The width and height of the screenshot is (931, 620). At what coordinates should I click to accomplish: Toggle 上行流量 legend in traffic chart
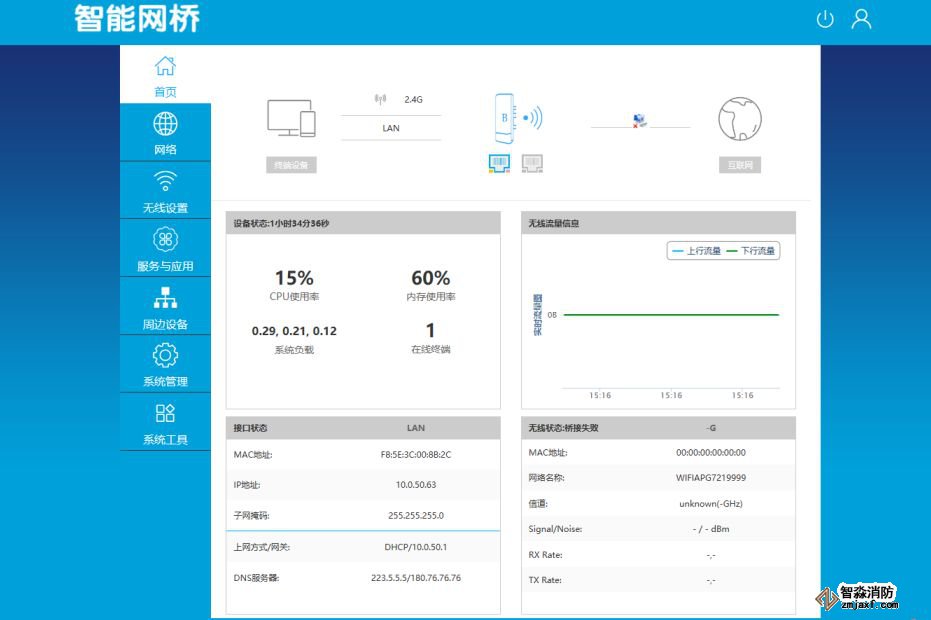[x=695, y=251]
